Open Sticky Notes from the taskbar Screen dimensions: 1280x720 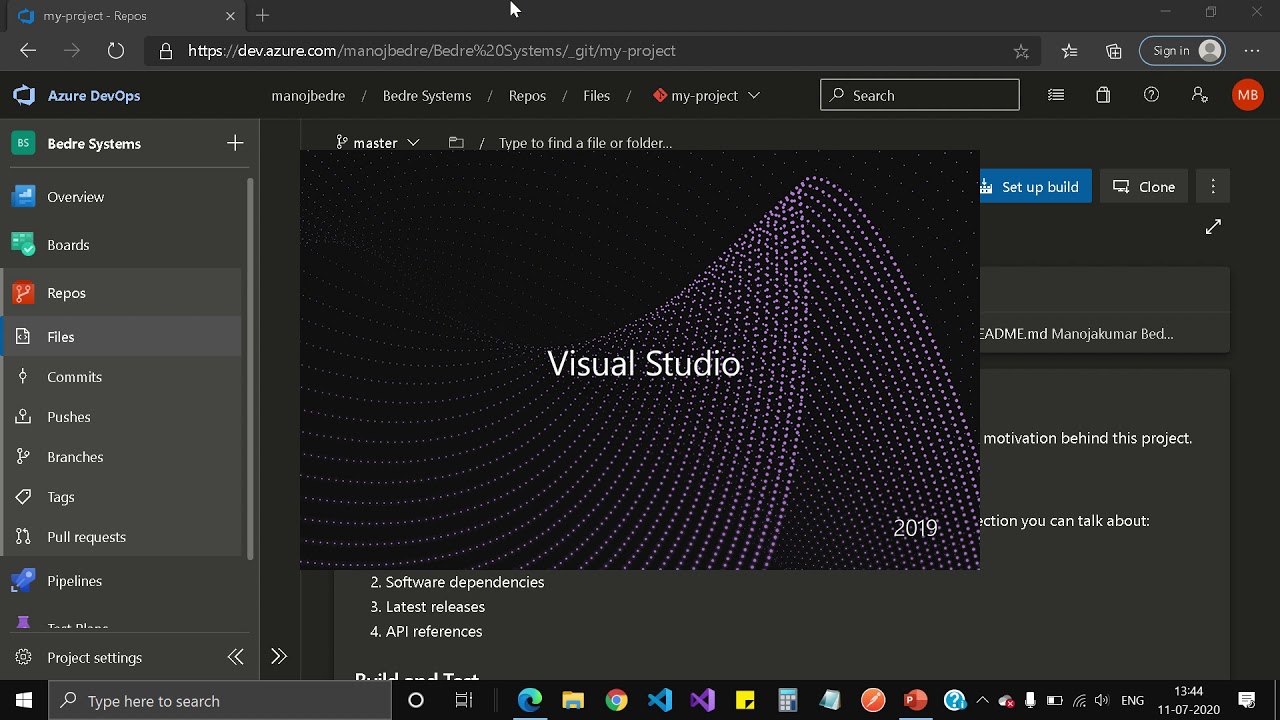(x=745, y=701)
